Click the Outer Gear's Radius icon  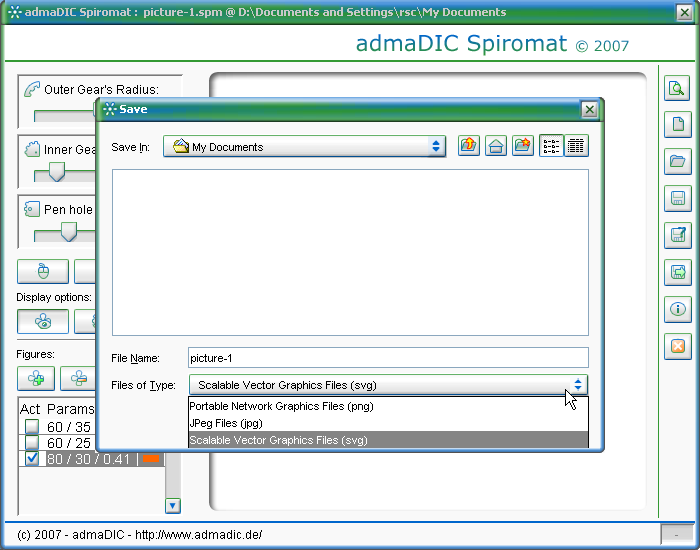[32, 89]
